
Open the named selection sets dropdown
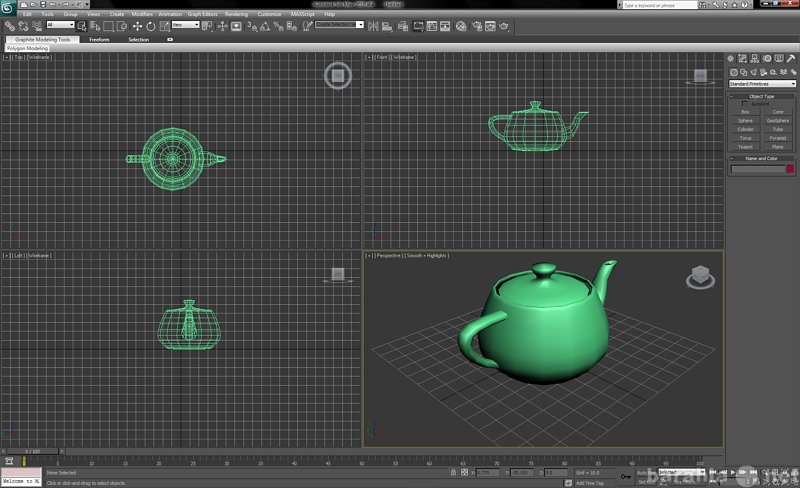pyautogui.click(x=339, y=25)
